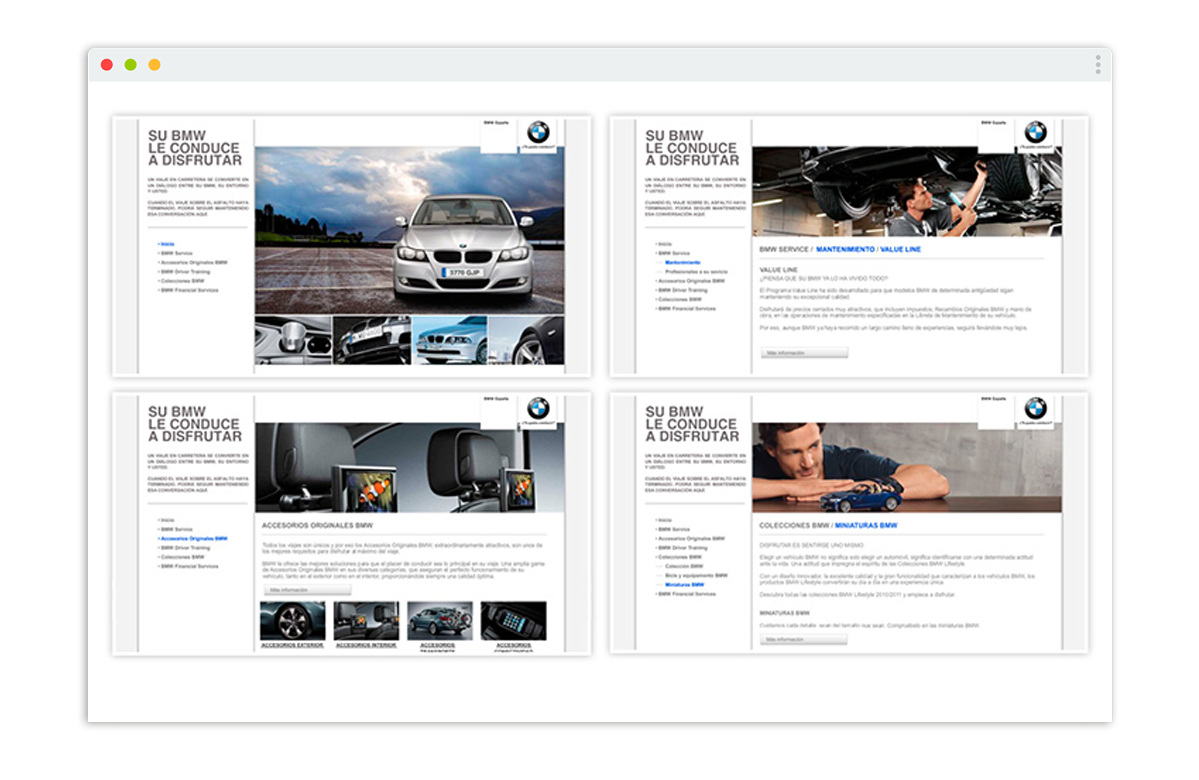Click the Más información button on the Value Line page
Viewport: 1199px width, 780px height.
pos(804,353)
